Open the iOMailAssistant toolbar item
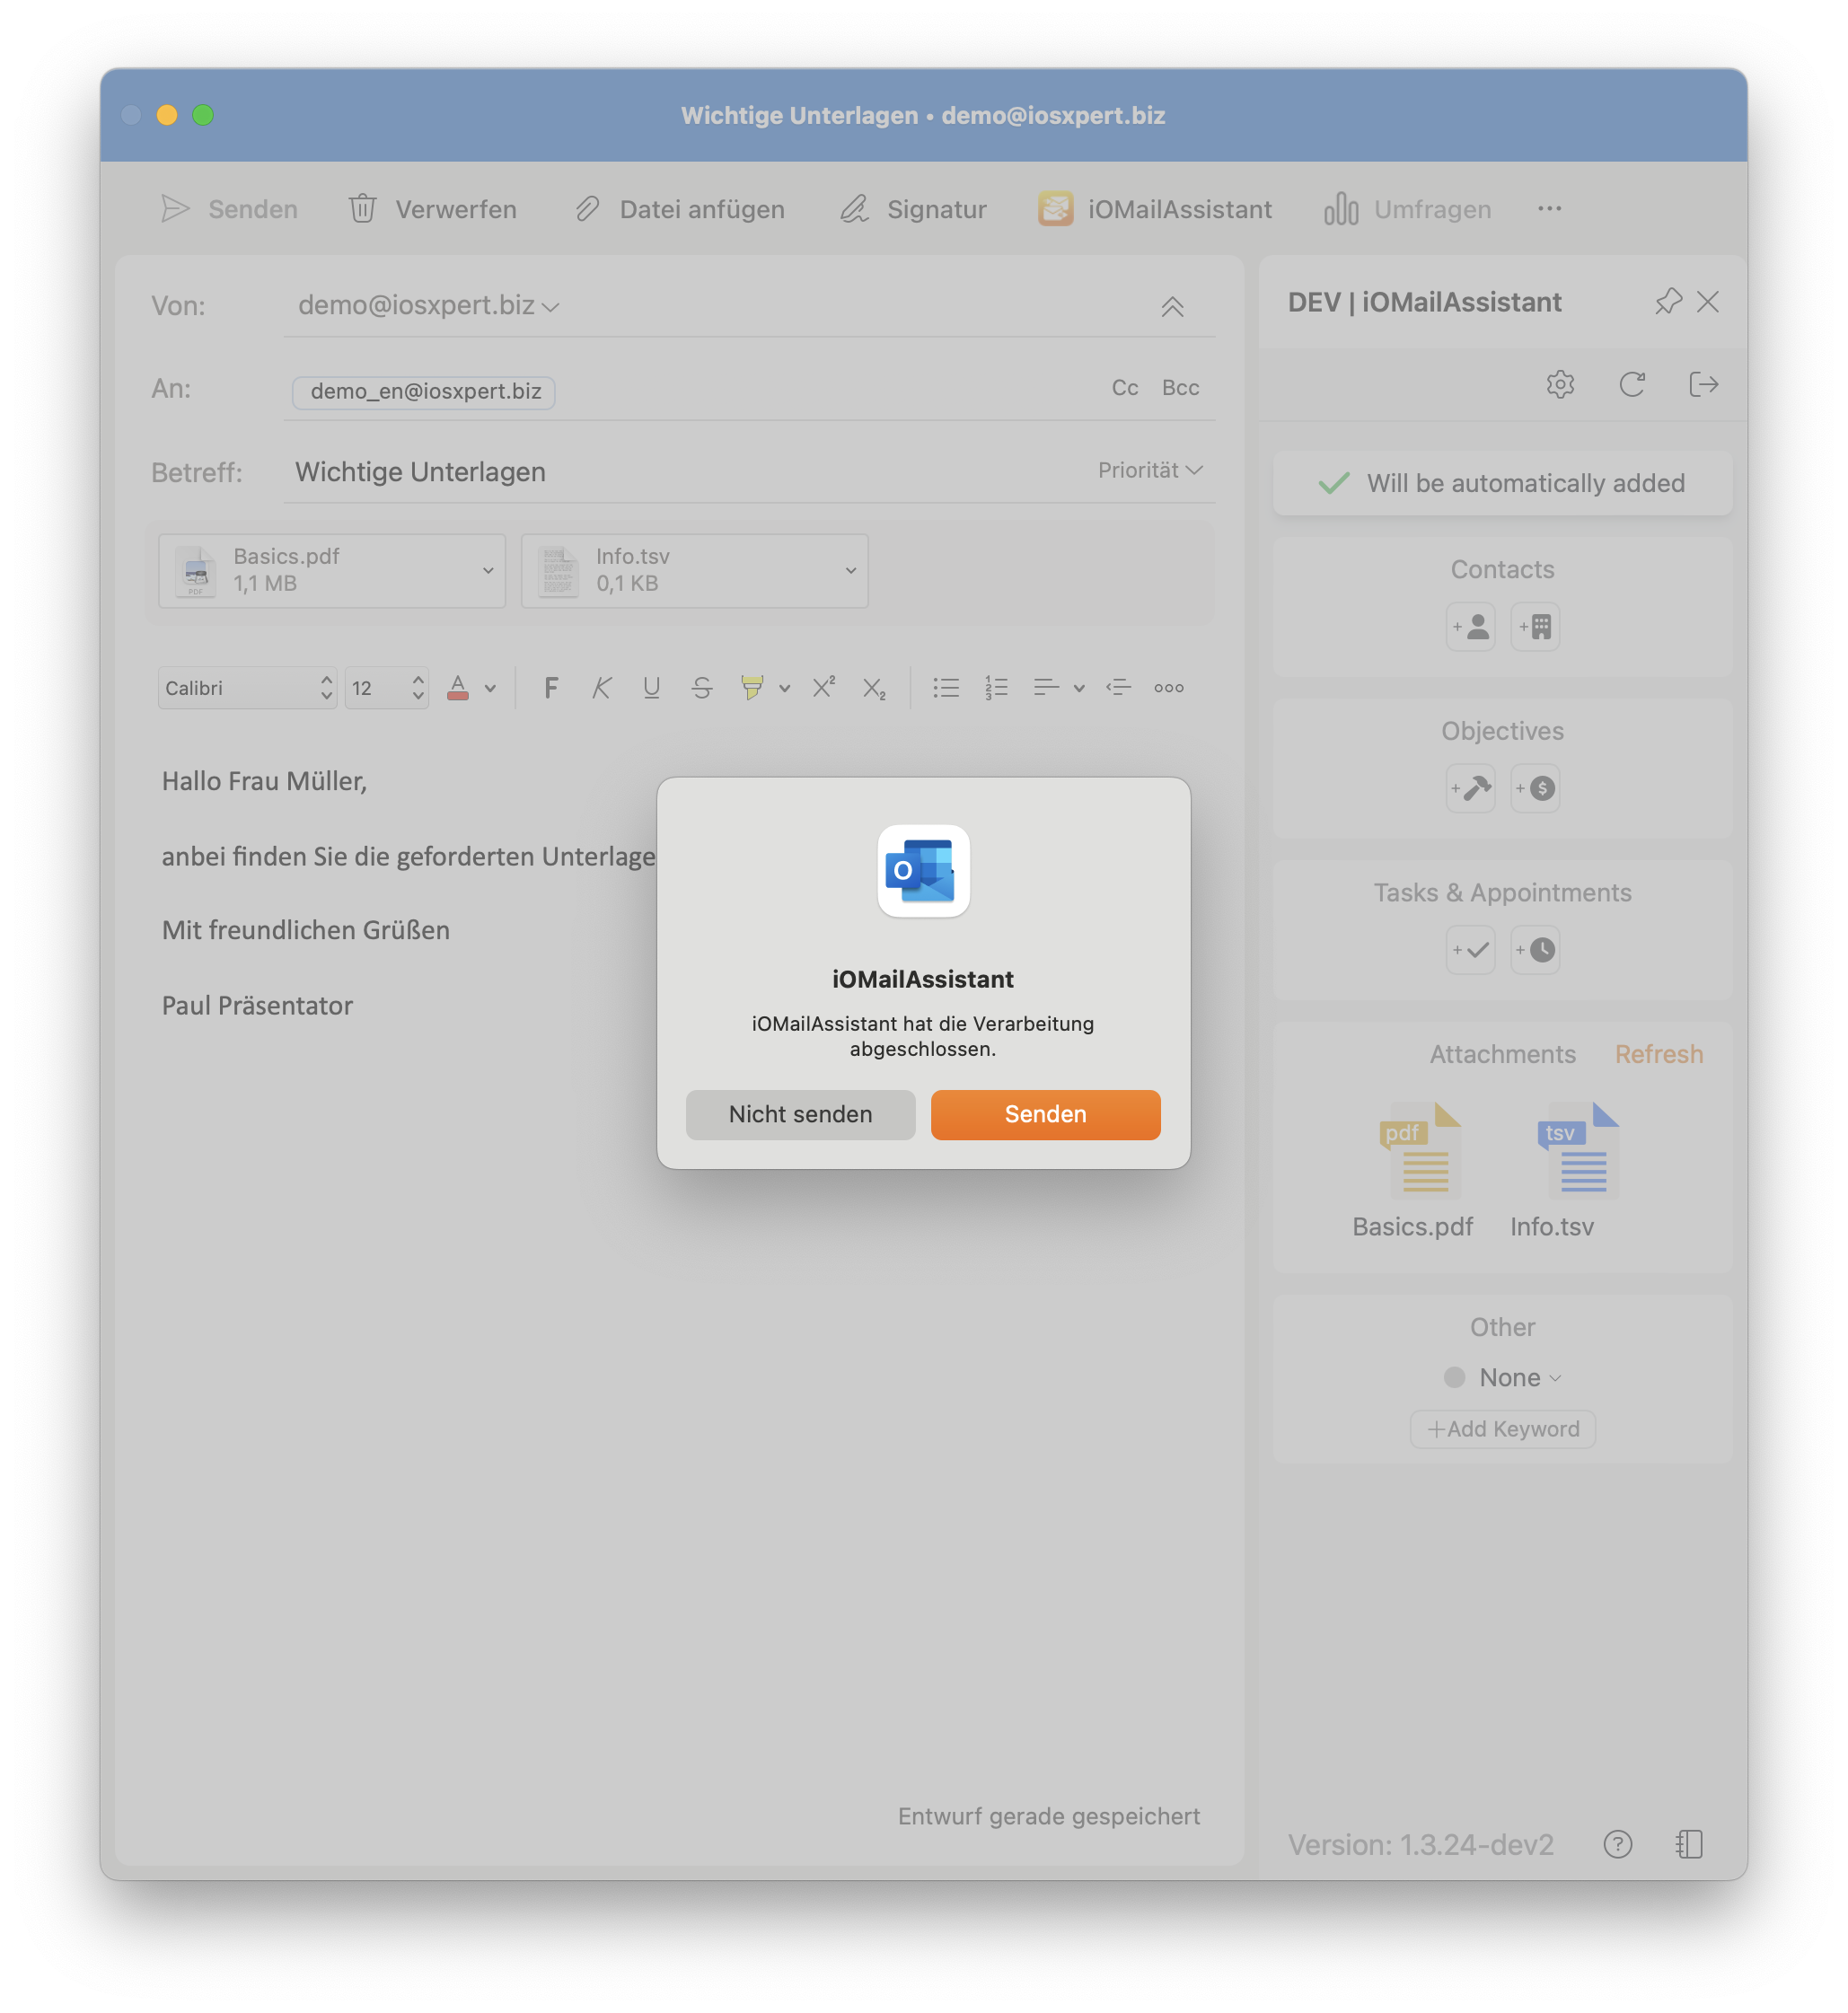Image resolution: width=1848 pixels, height=2013 pixels. tap(1154, 209)
